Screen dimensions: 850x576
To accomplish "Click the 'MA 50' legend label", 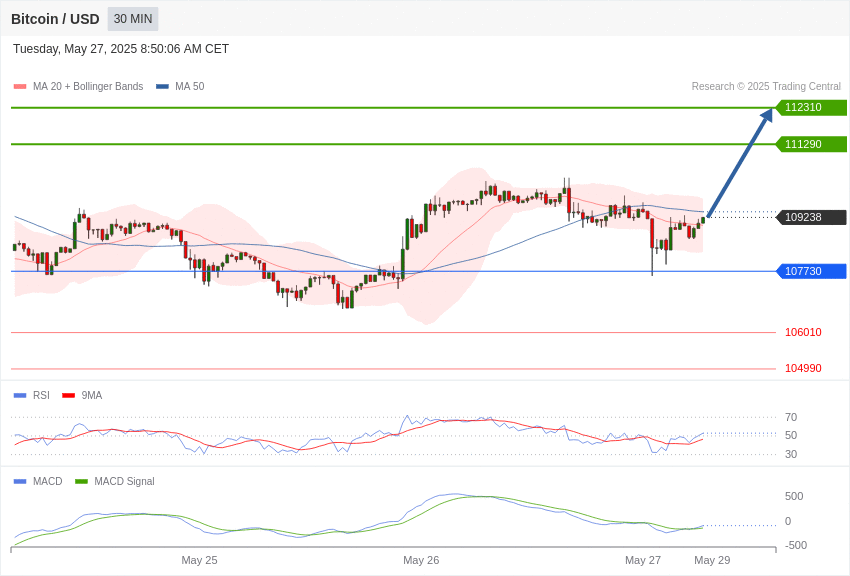I will point(190,86).
